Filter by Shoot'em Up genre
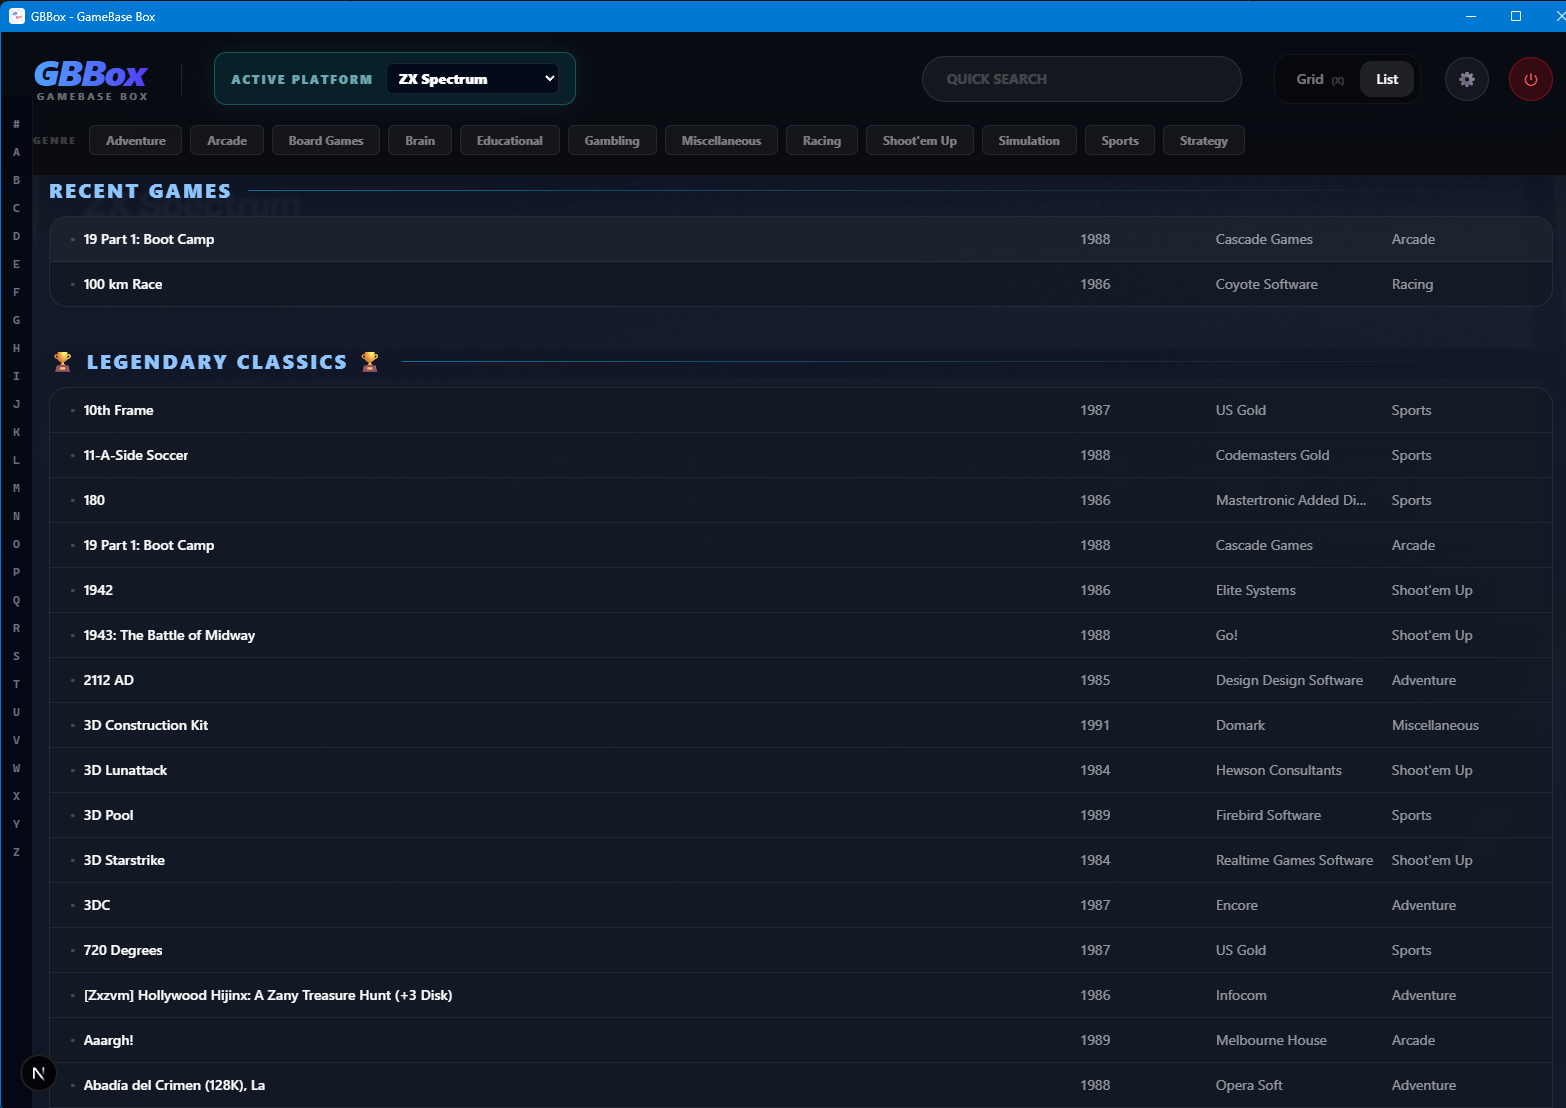Screen dimensions: 1566x1108 [x=920, y=141]
